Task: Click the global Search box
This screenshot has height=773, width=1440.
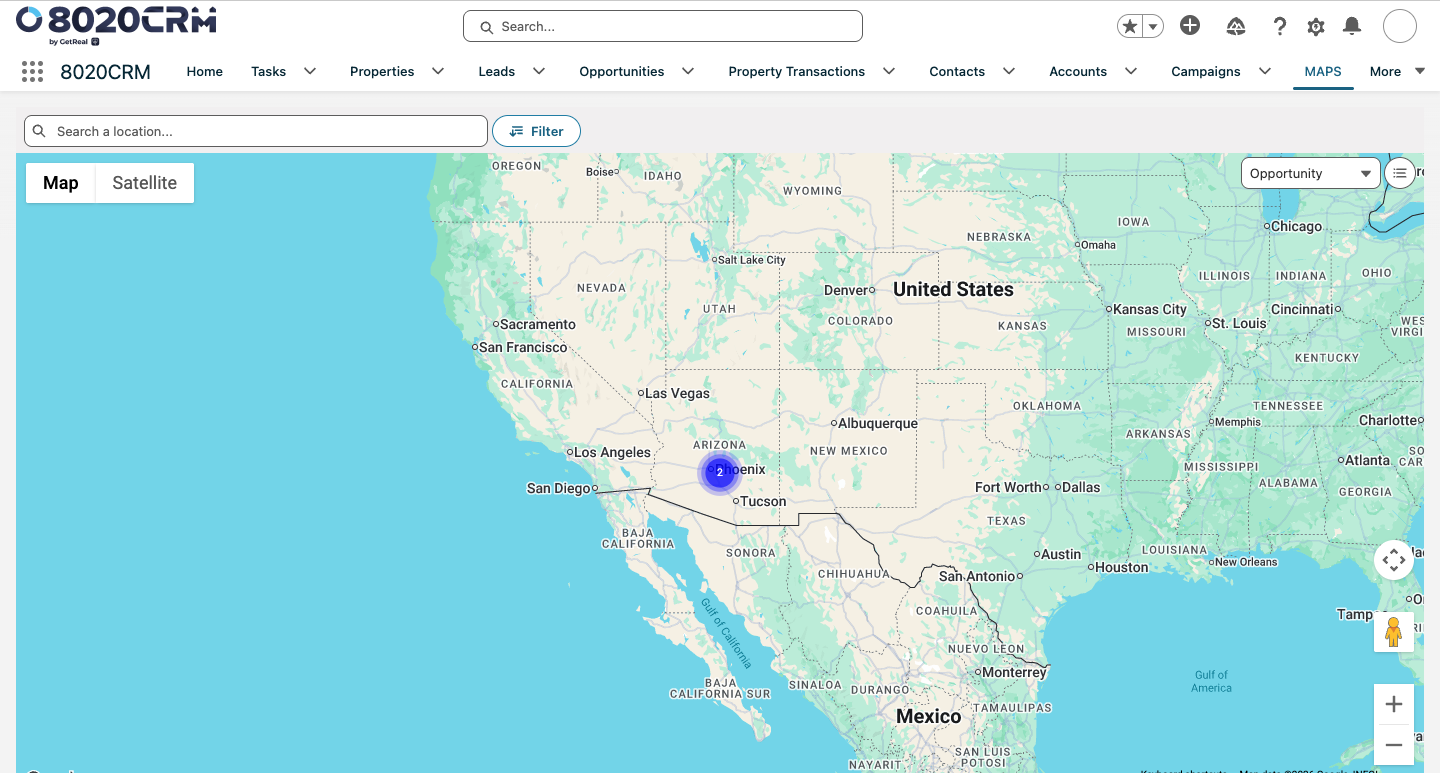Action: coord(663,26)
